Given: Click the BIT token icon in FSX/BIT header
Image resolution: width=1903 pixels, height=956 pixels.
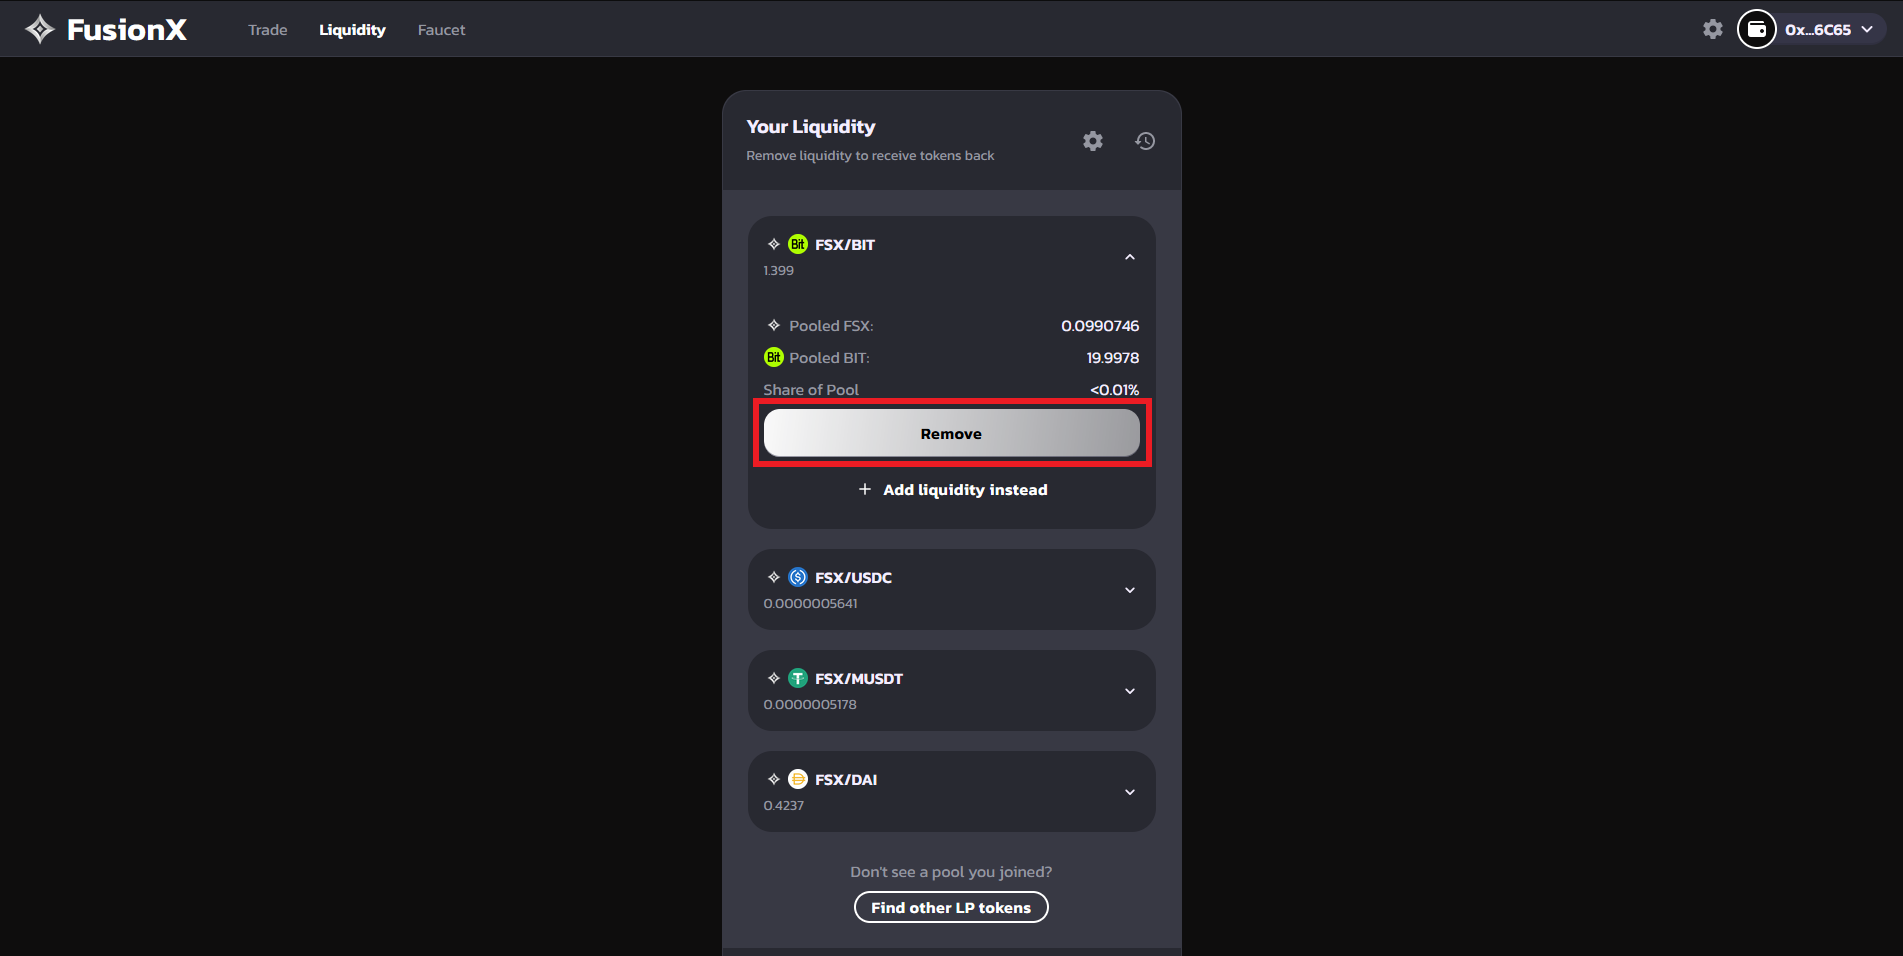Looking at the screenshot, I should (798, 244).
